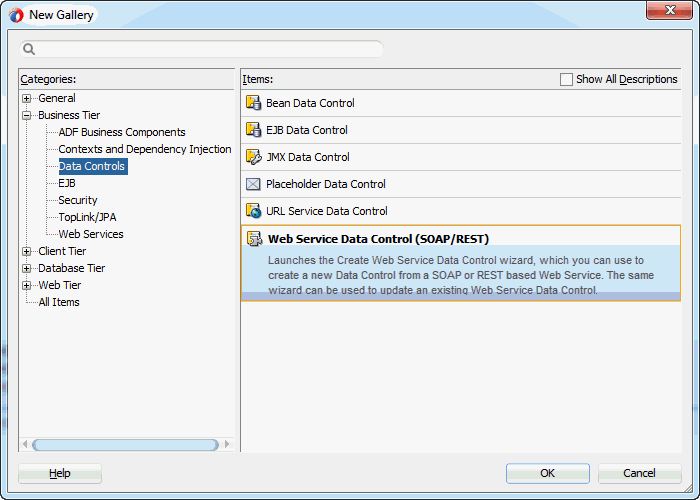Expand the General category
Image resolution: width=700 pixels, height=500 pixels.
[27, 98]
